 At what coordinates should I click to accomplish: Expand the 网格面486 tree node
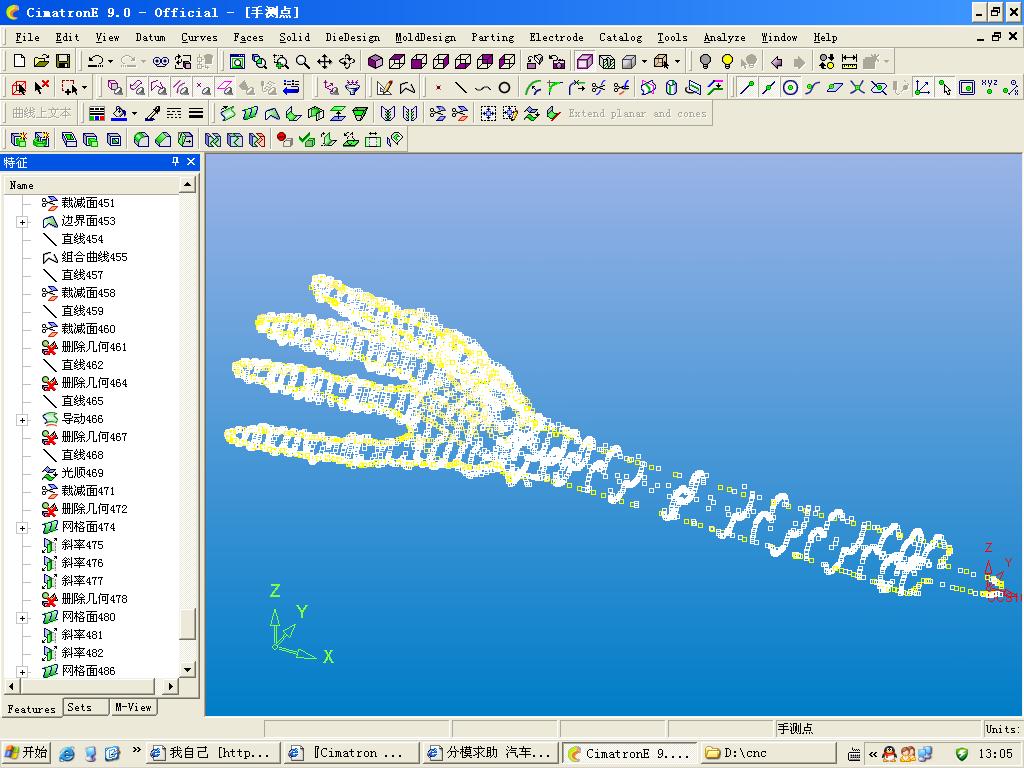coord(22,671)
